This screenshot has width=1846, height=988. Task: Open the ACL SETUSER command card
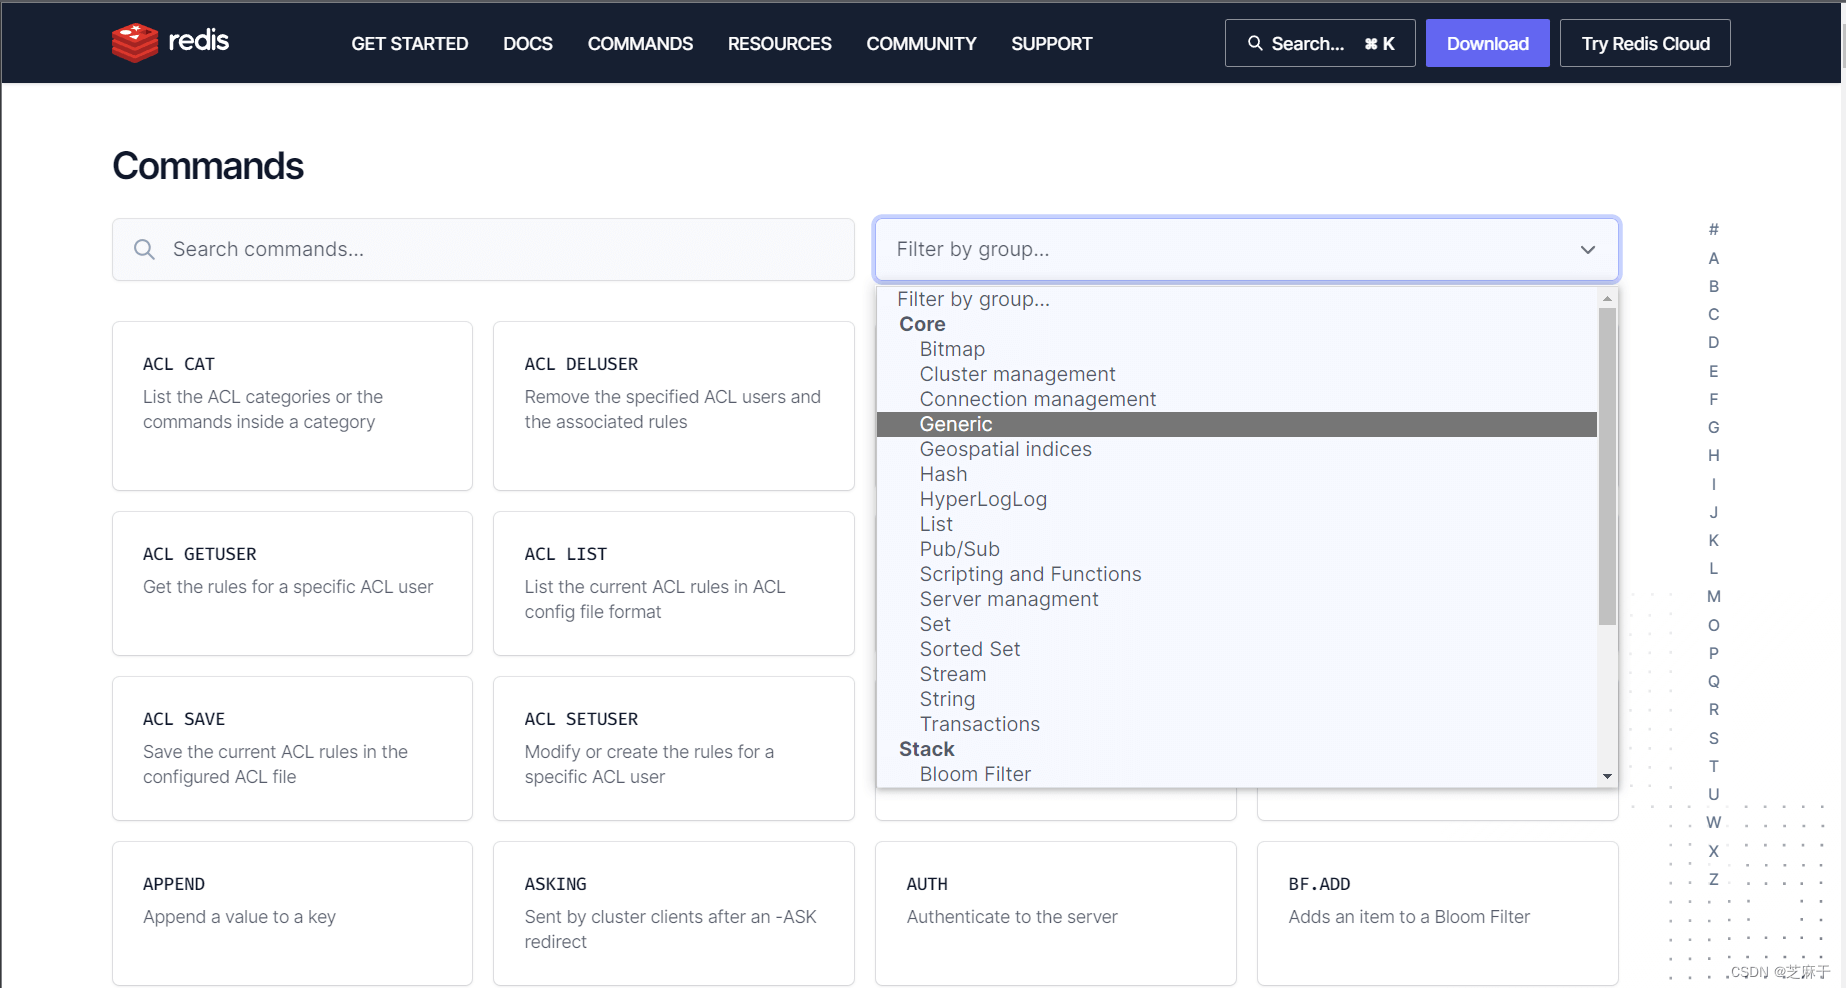pos(674,749)
